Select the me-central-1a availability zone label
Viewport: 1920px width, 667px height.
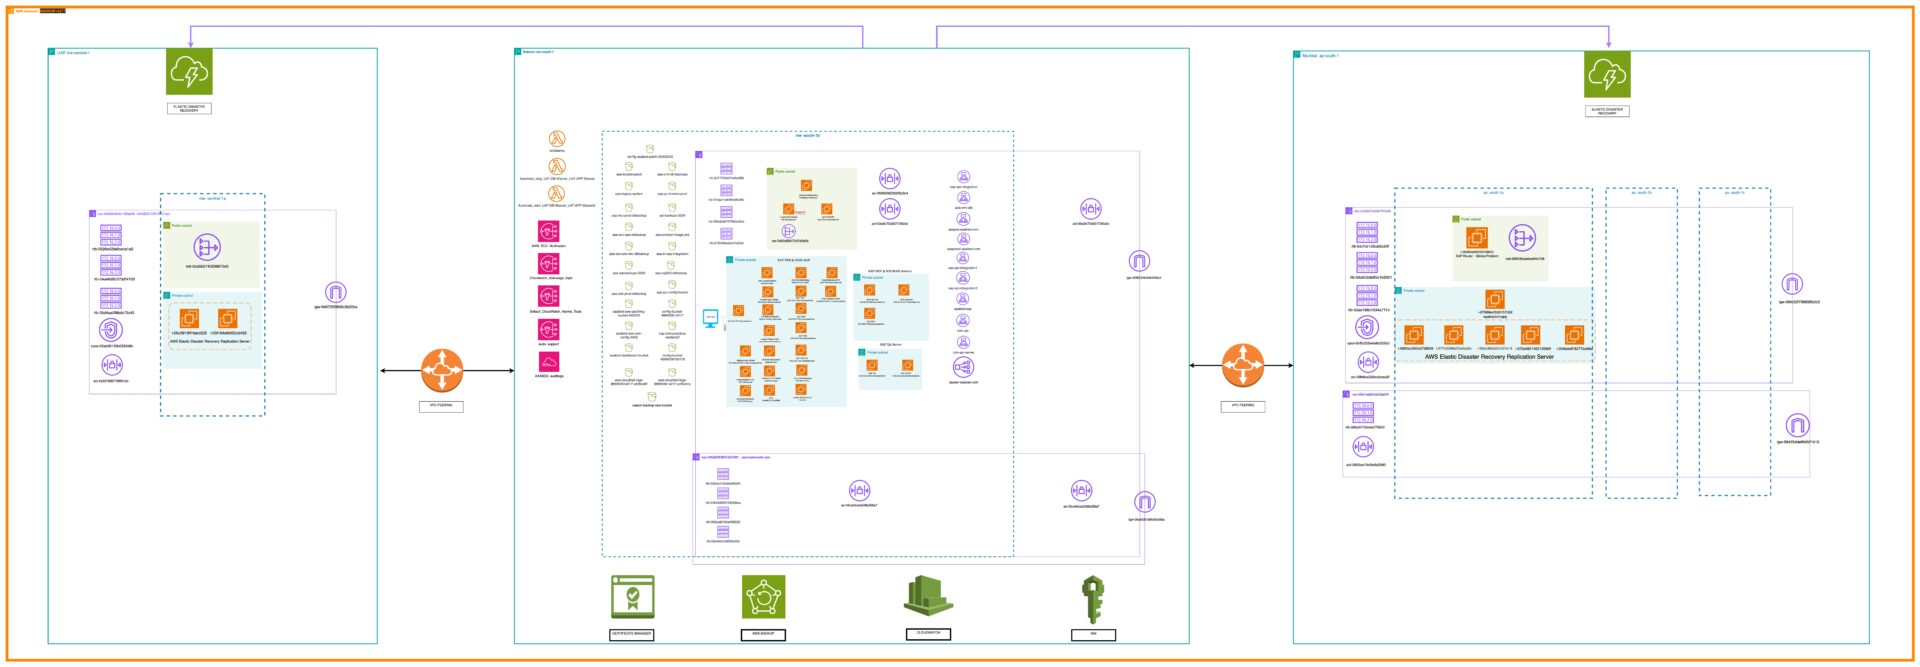point(212,199)
